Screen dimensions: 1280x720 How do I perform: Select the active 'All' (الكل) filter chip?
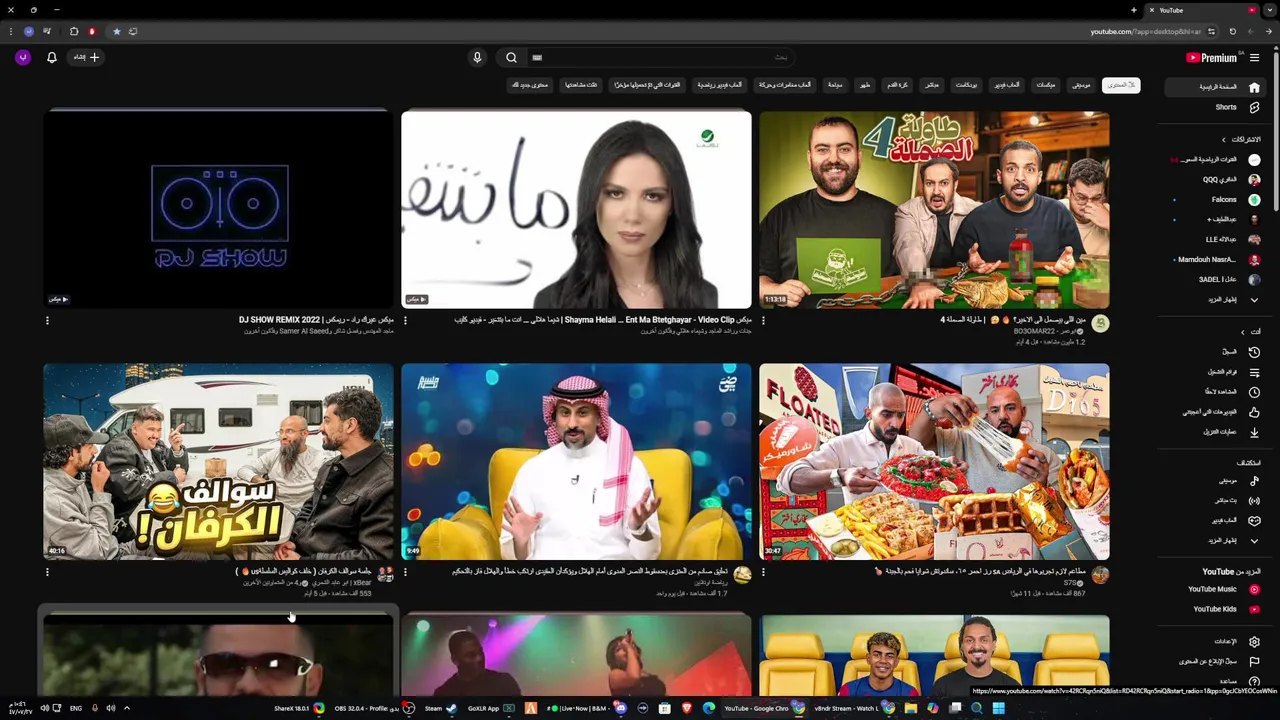(1121, 85)
